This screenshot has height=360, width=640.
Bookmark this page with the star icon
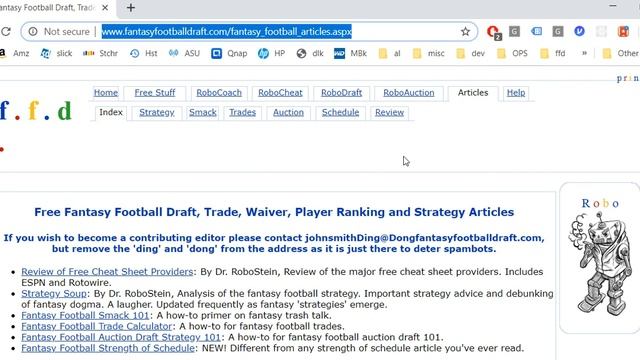coord(465,31)
